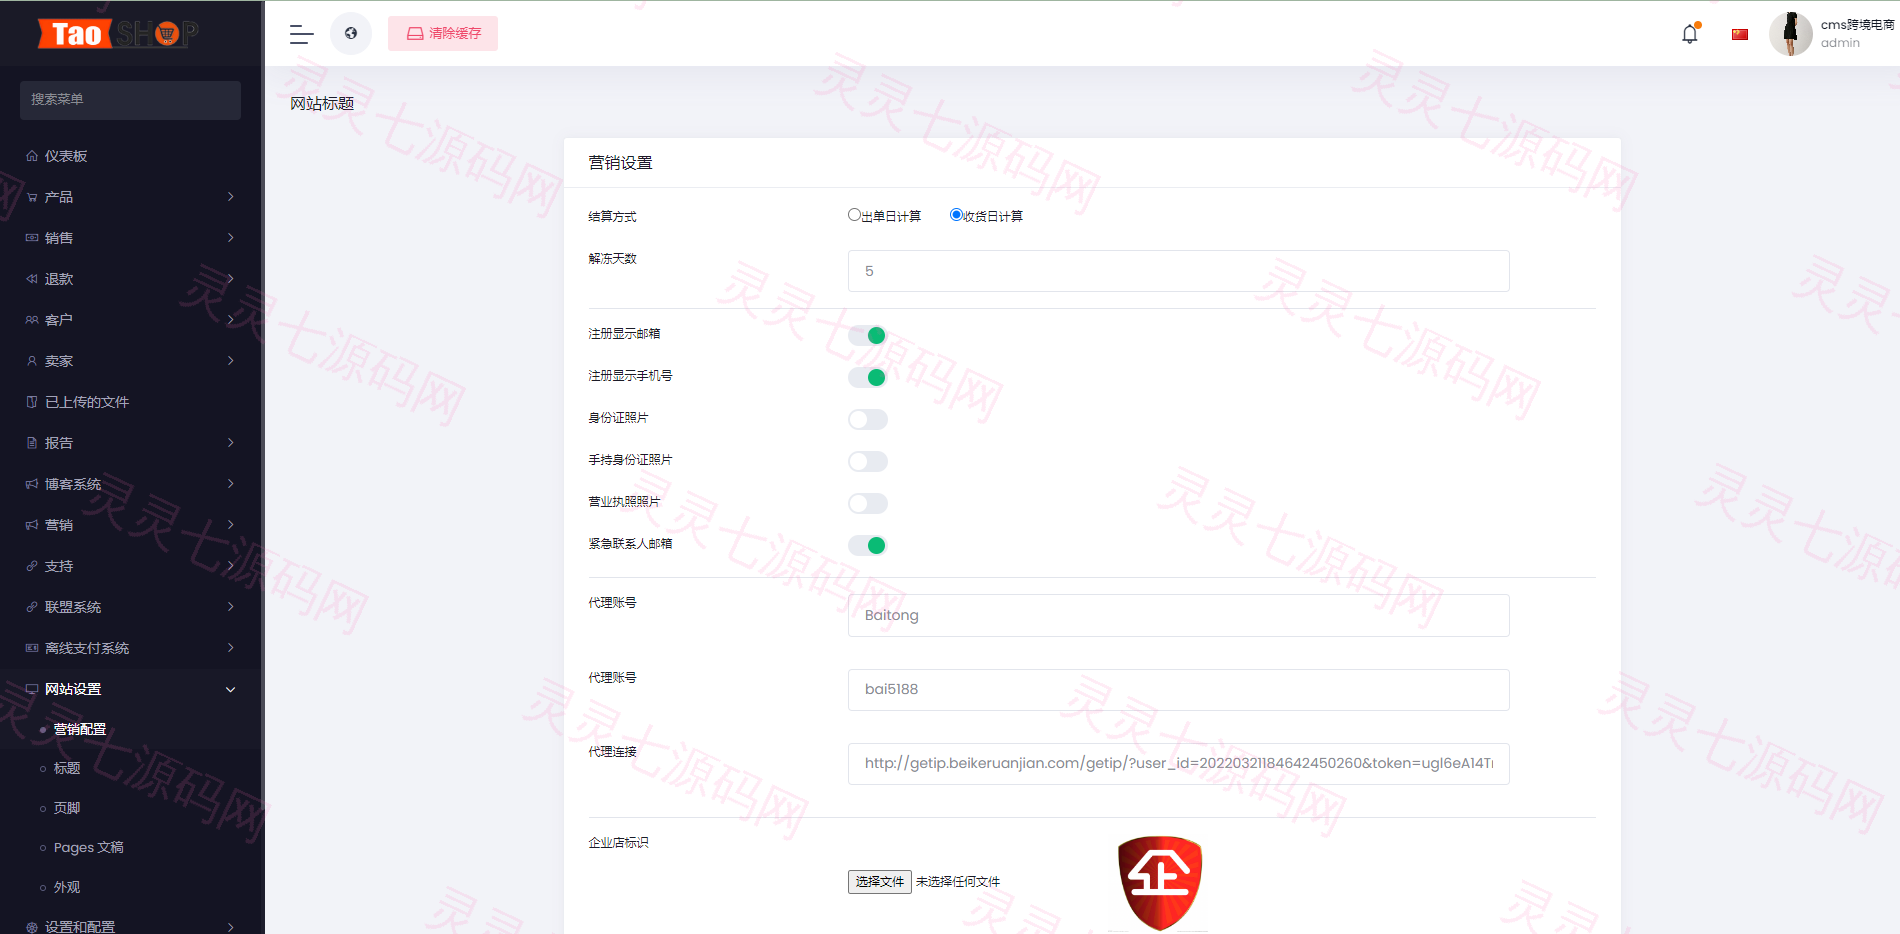Screen dimensions: 1900x934
Task: Select the 收货日计算 radio option
Action: pyautogui.click(x=956, y=215)
